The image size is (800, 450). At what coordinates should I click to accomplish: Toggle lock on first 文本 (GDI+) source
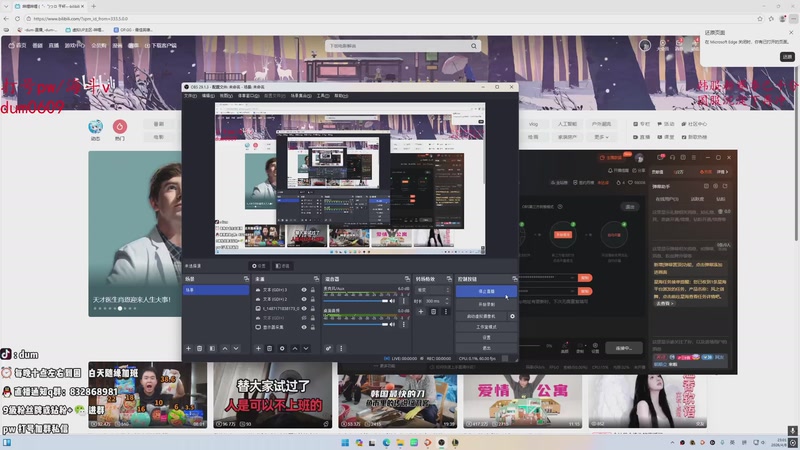point(312,289)
